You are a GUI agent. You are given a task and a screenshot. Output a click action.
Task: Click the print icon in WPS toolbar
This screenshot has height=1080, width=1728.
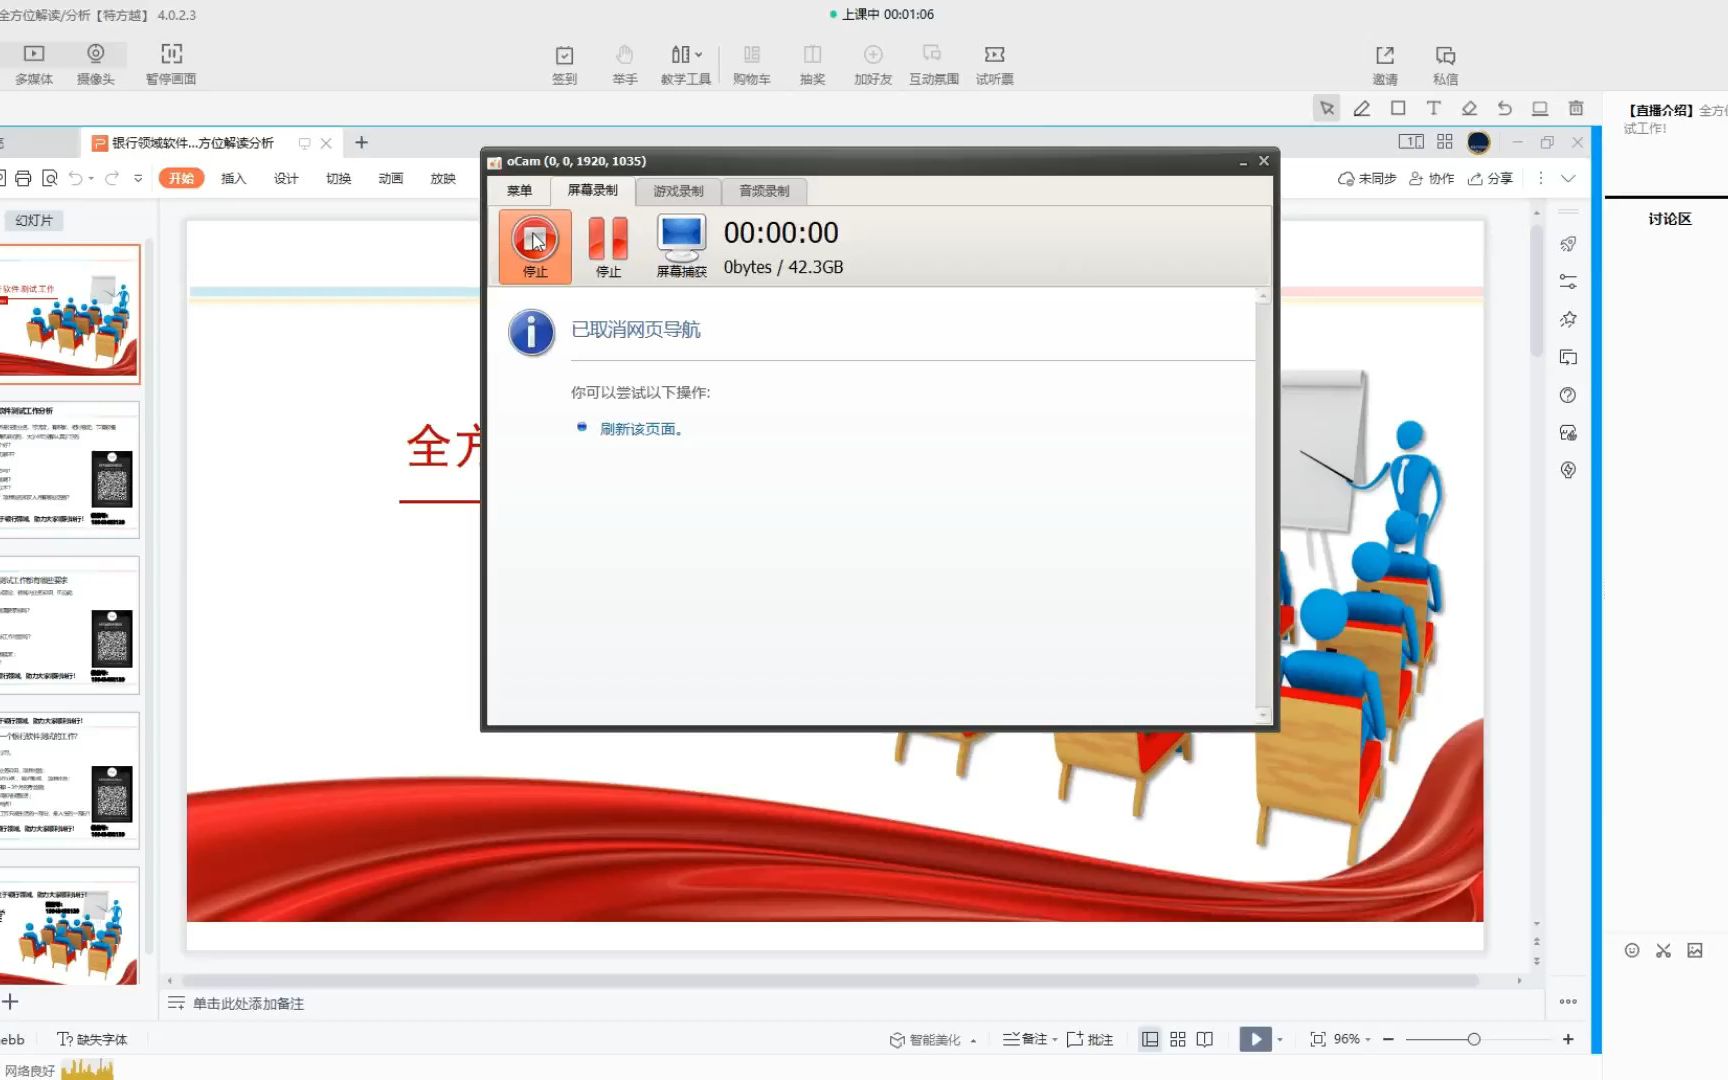point(23,178)
